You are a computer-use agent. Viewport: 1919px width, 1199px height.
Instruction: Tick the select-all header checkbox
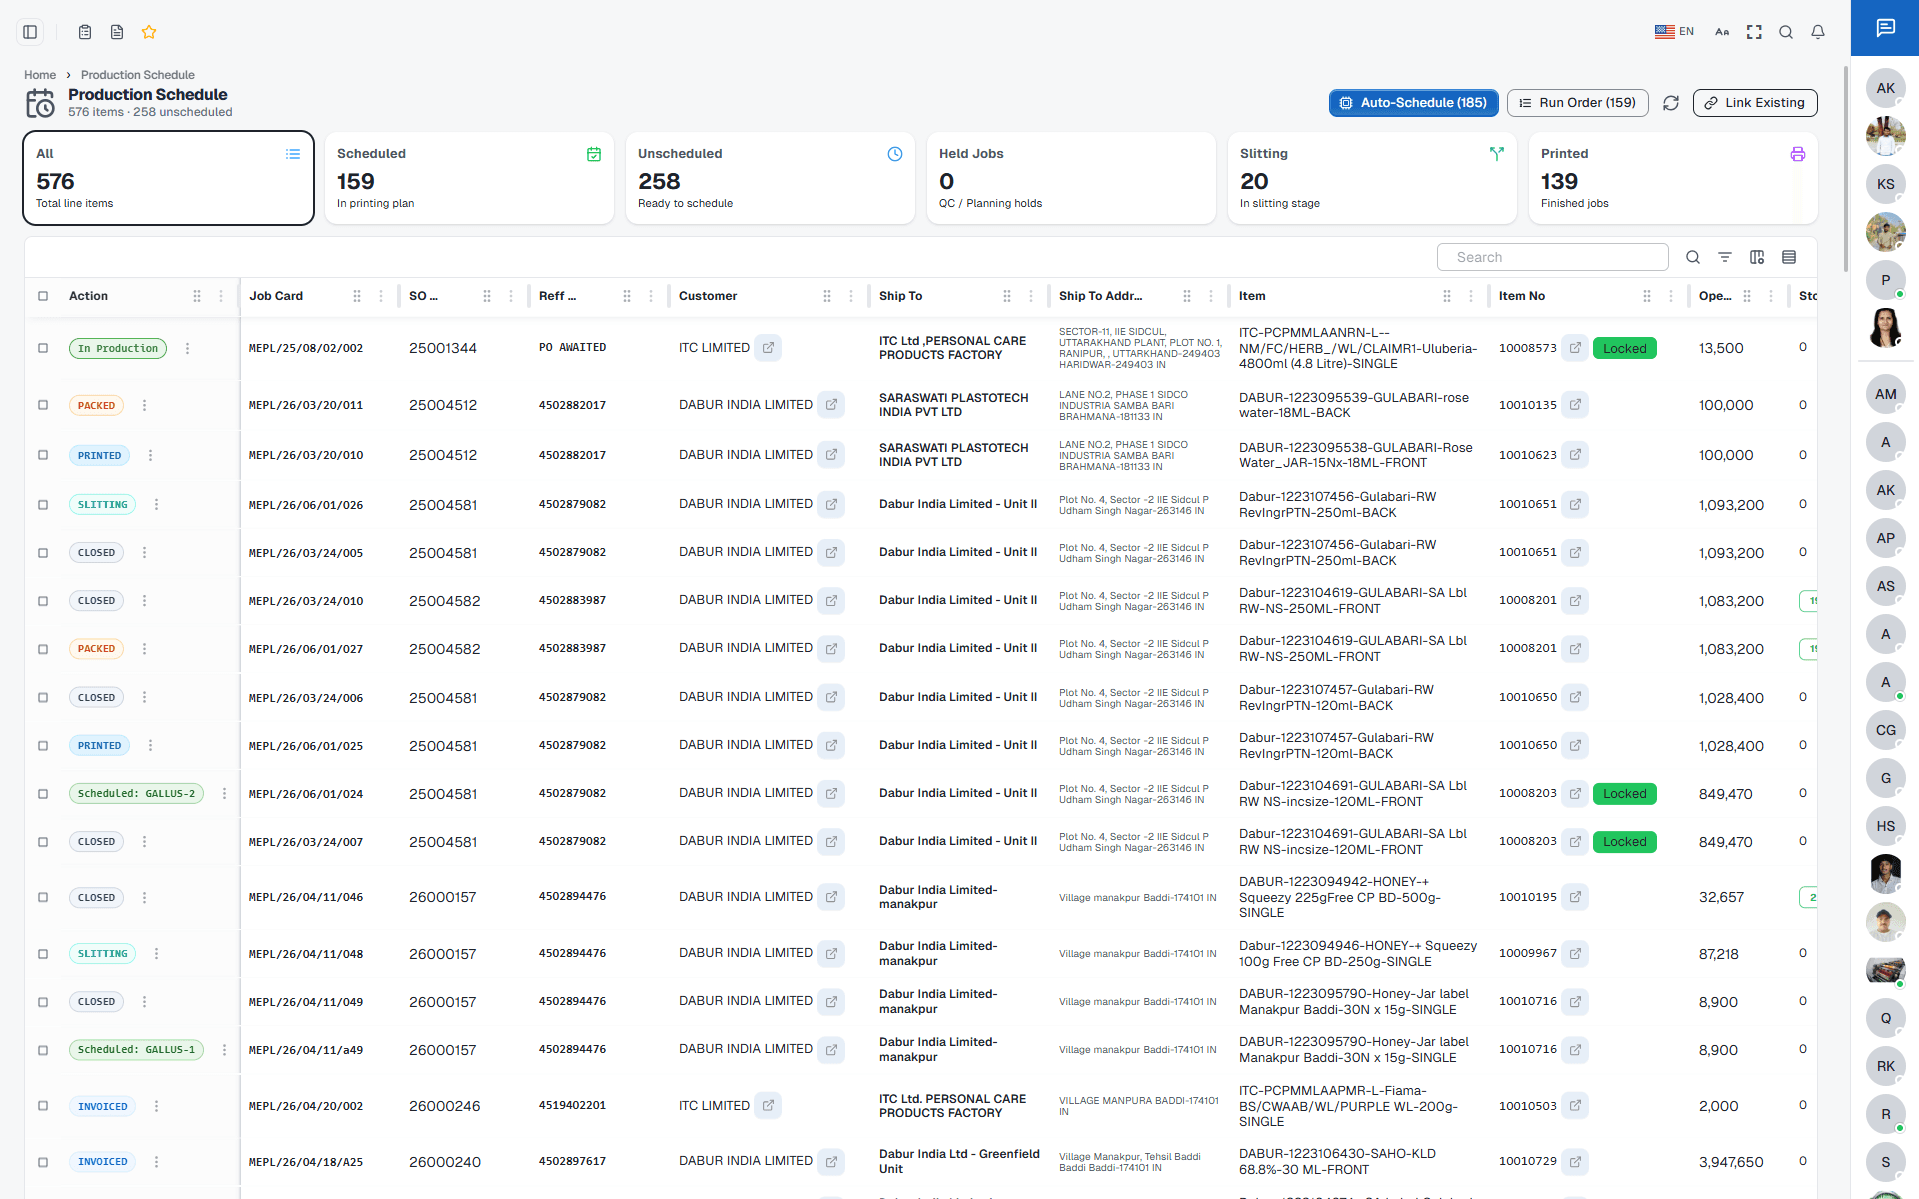coord(43,296)
